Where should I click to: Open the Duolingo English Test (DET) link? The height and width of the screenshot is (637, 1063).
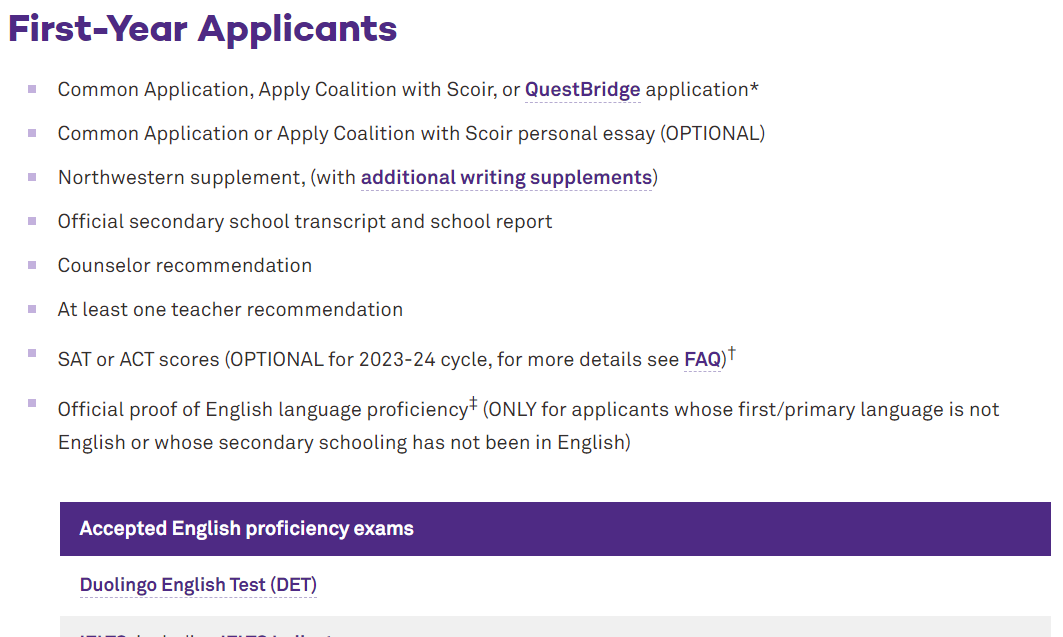[198, 585]
